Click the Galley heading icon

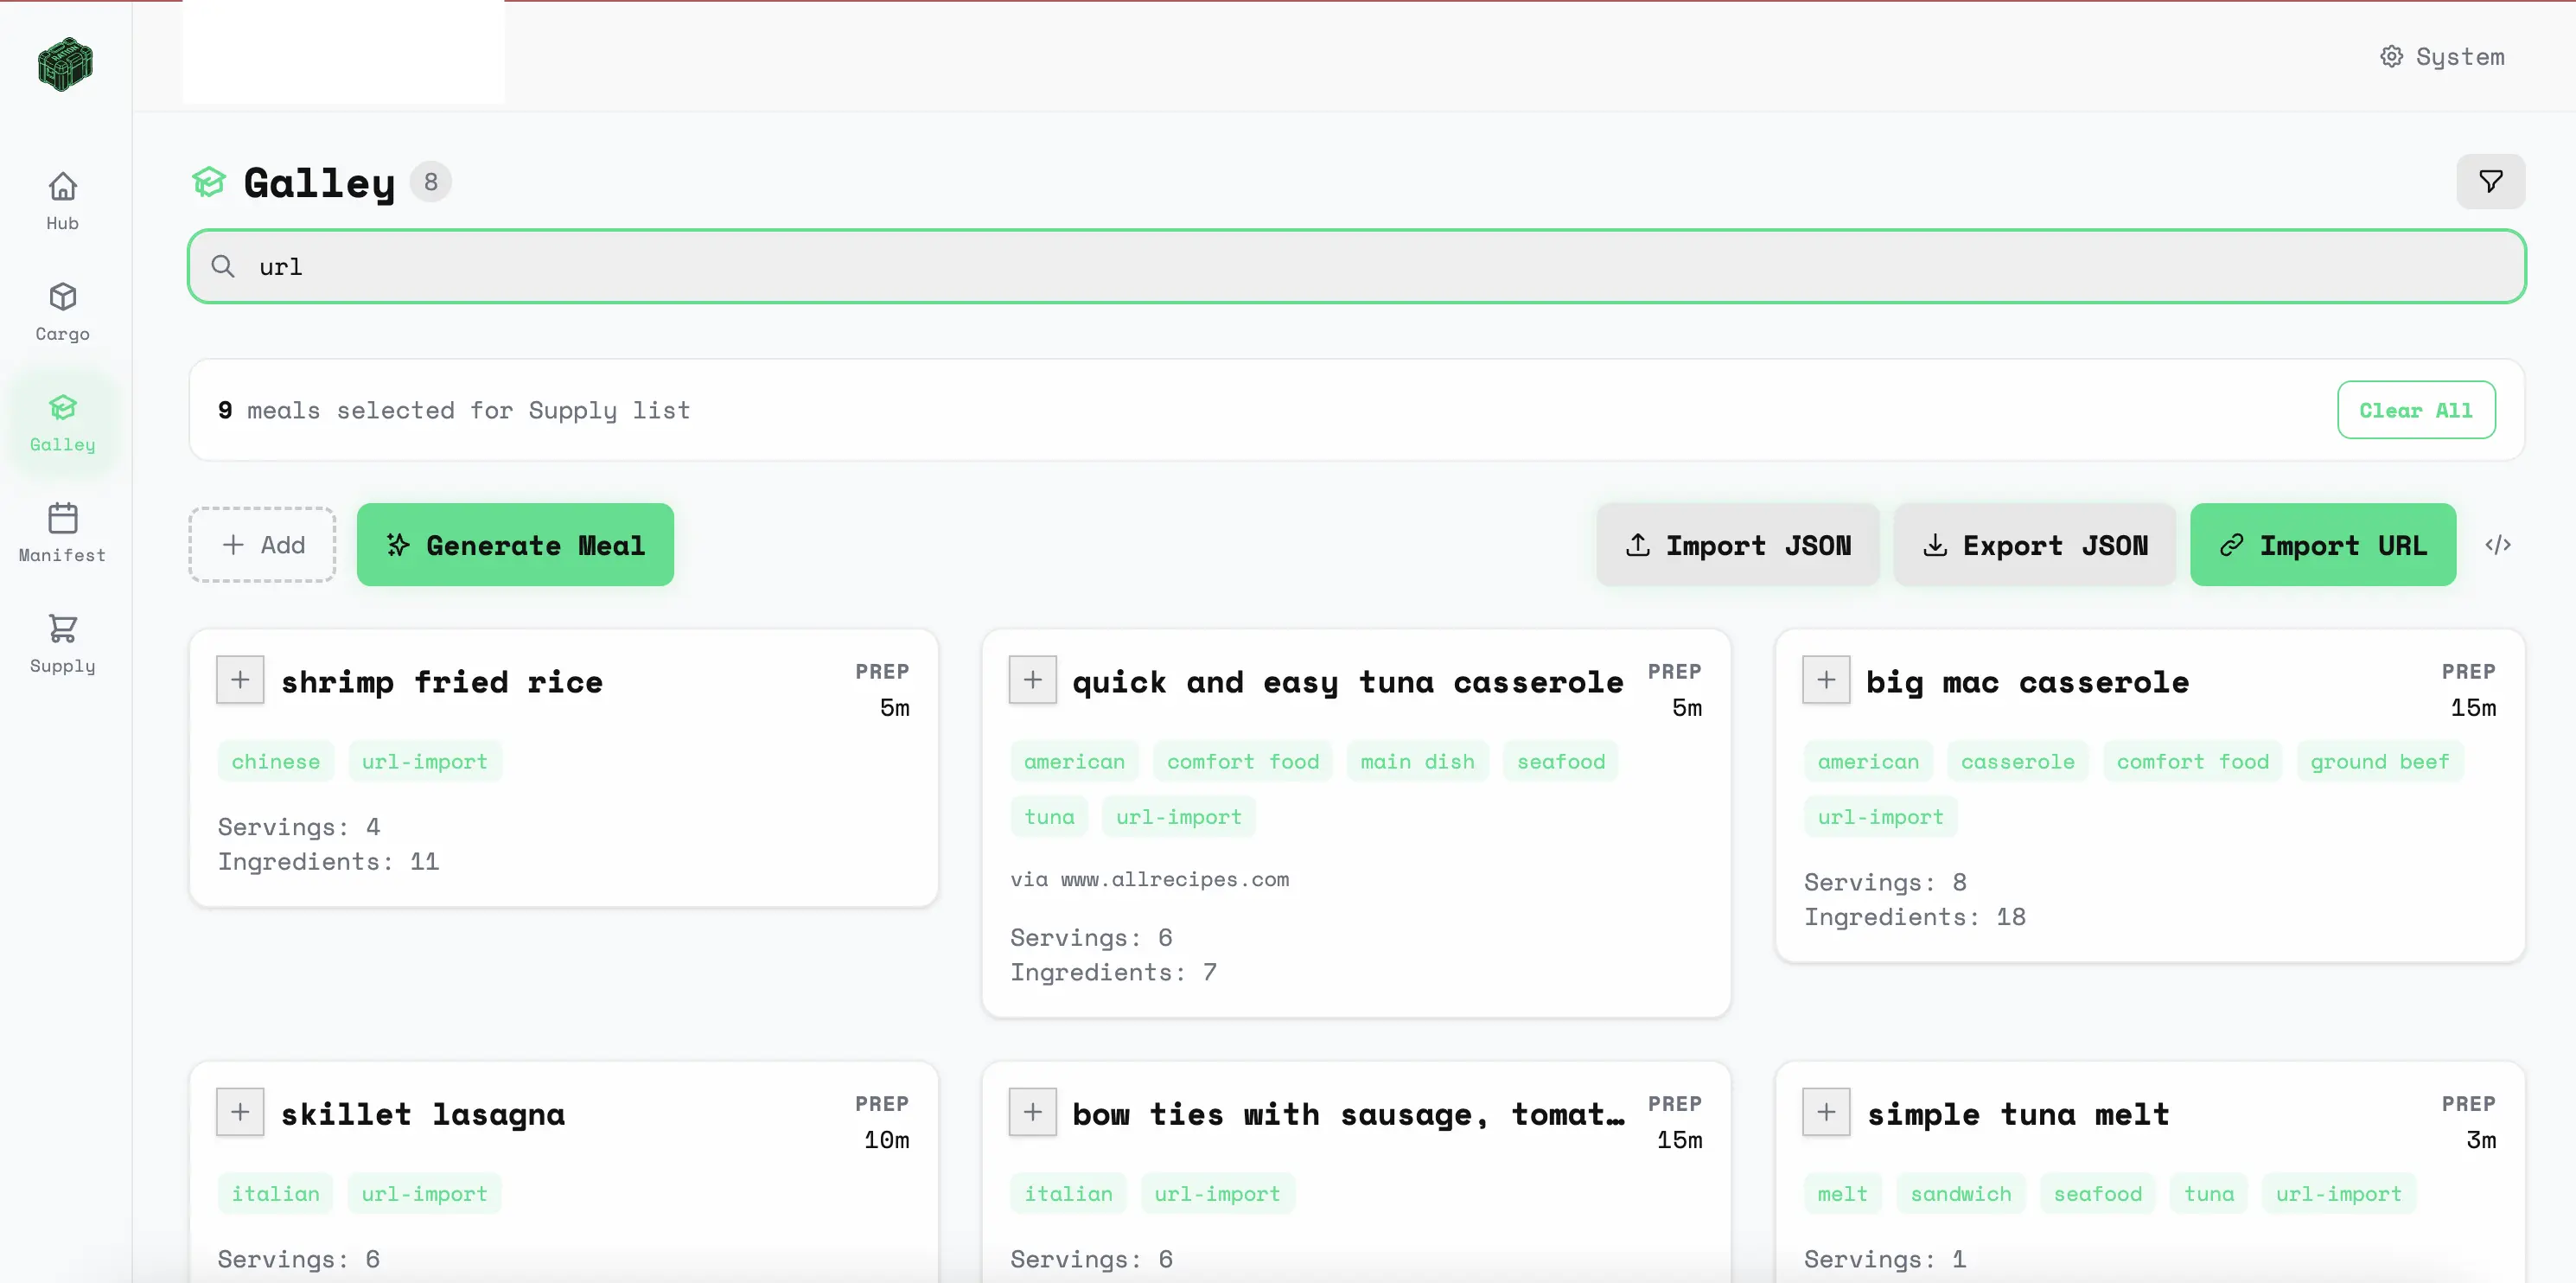tap(209, 182)
